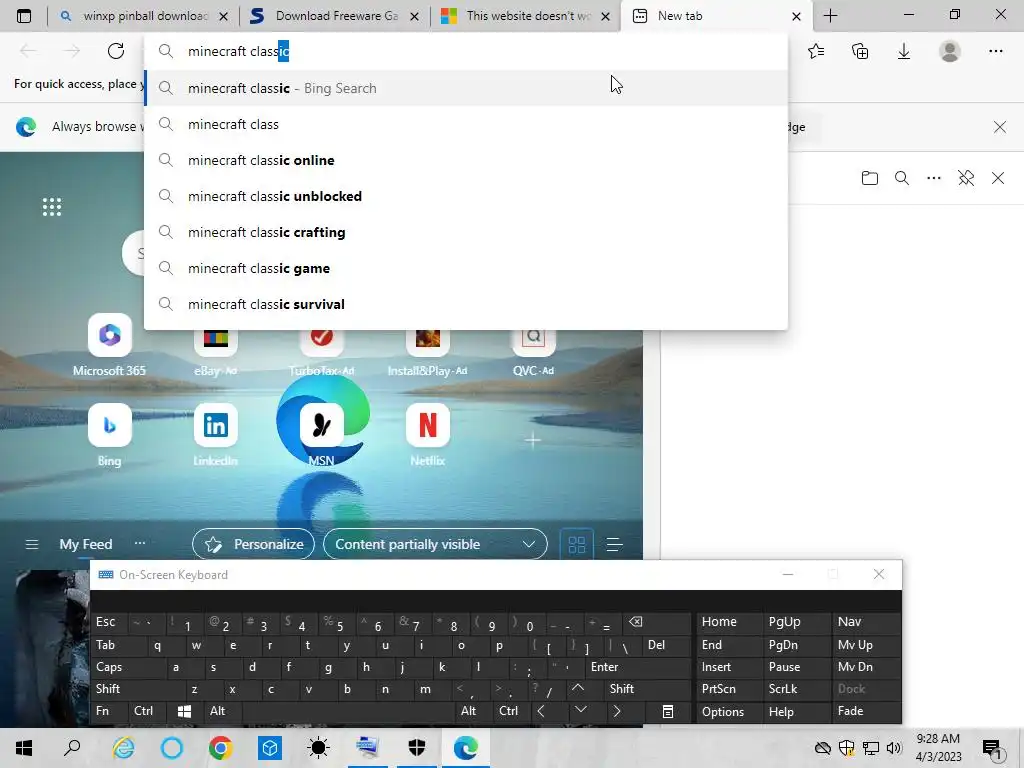Screen dimensions: 1024x768
Task: Open MSN quick link tile
Action: tap(321, 436)
